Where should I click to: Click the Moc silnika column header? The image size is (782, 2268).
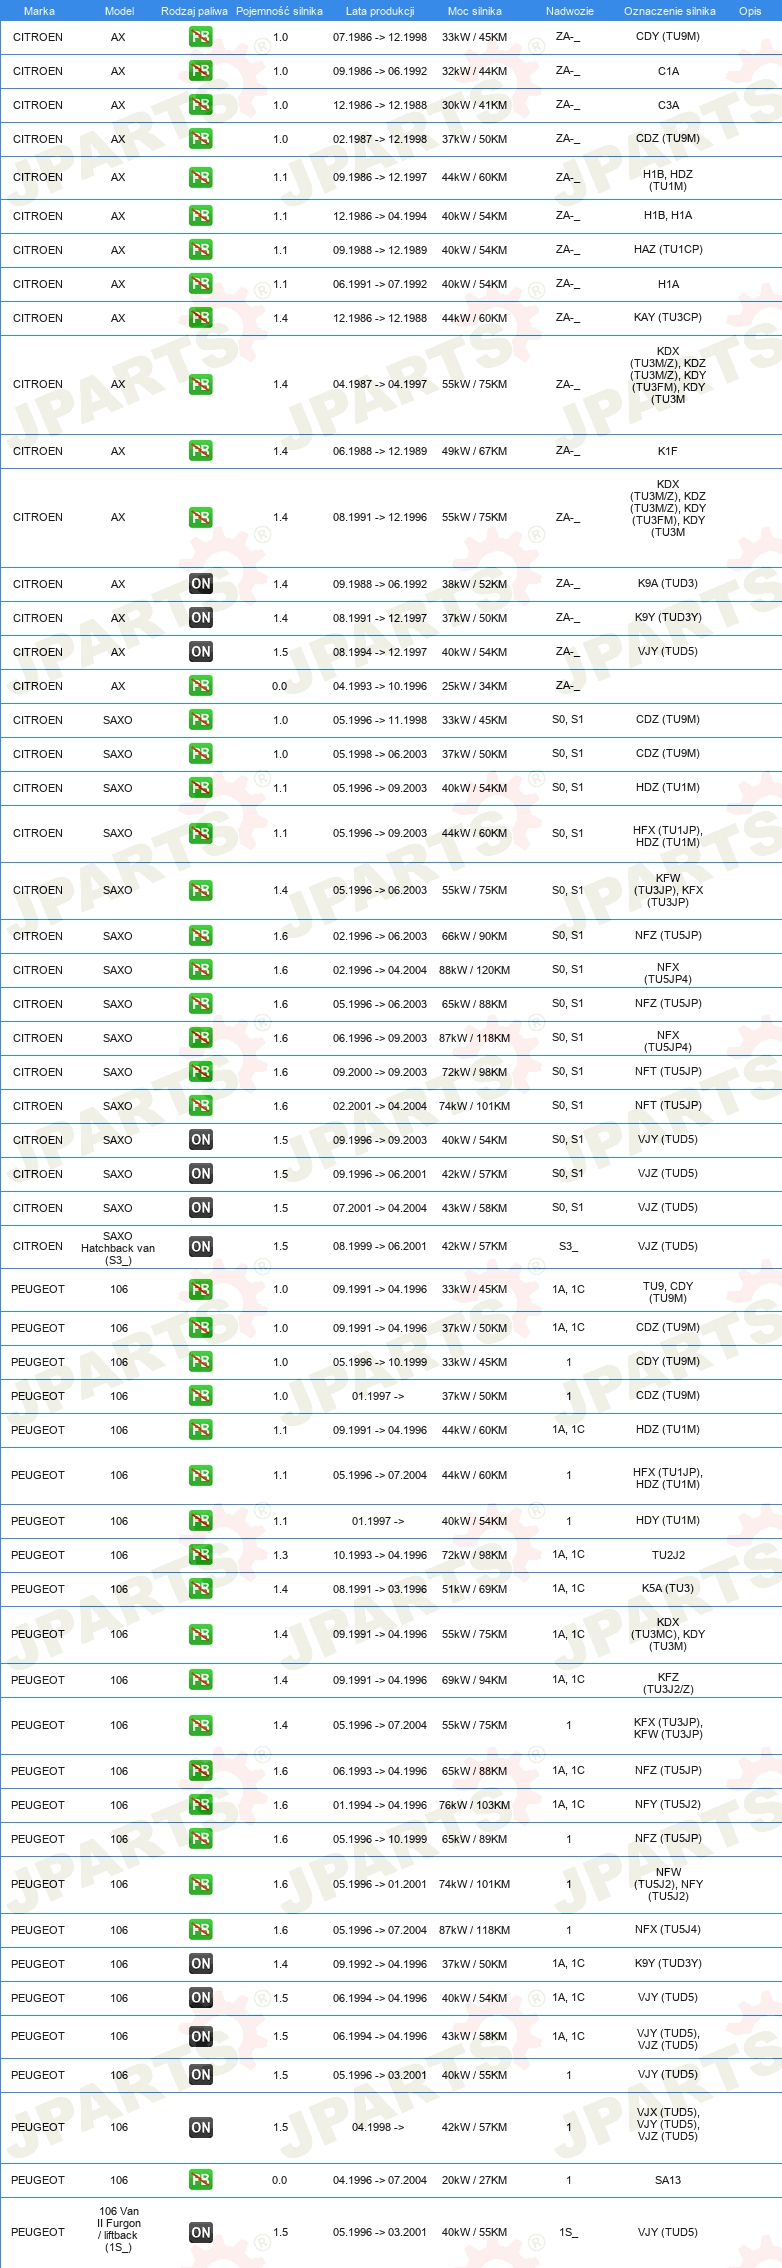(x=475, y=11)
